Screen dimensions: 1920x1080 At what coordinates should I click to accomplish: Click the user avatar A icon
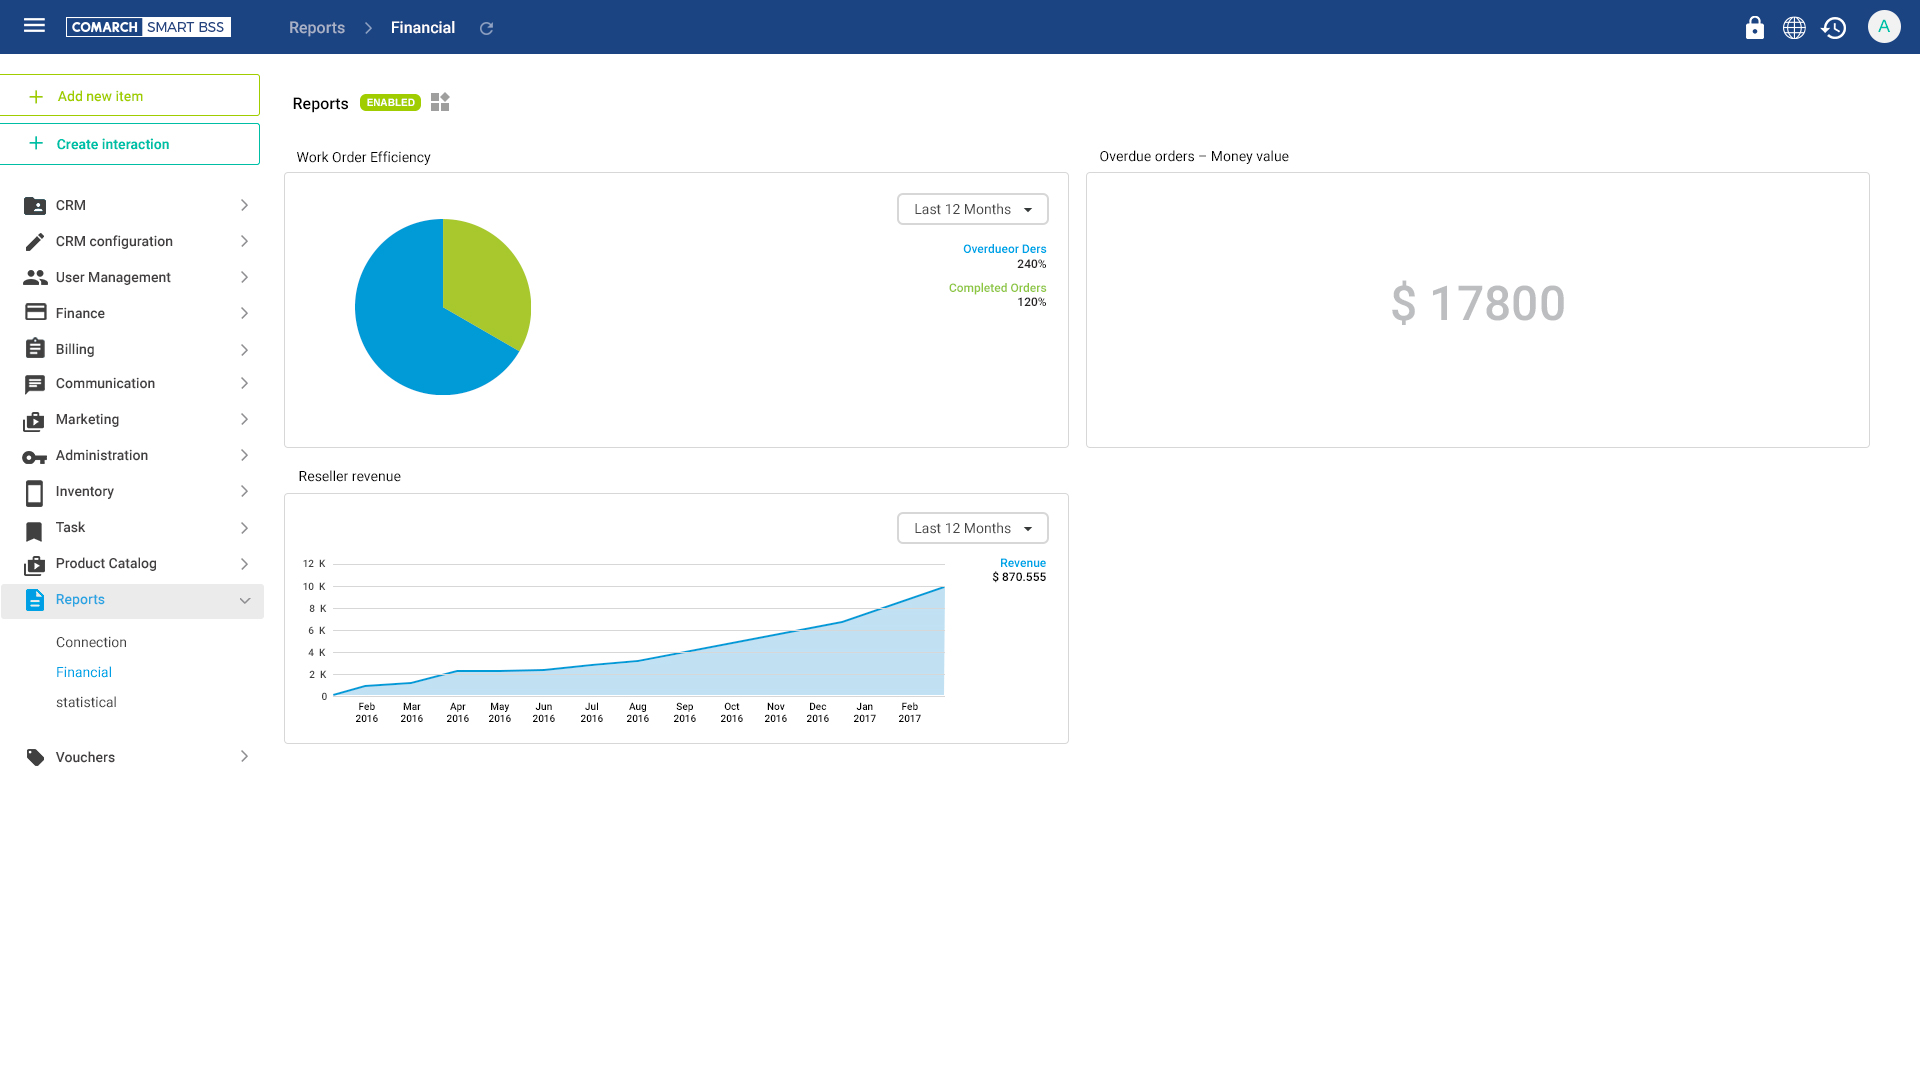tap(1883, 27)
